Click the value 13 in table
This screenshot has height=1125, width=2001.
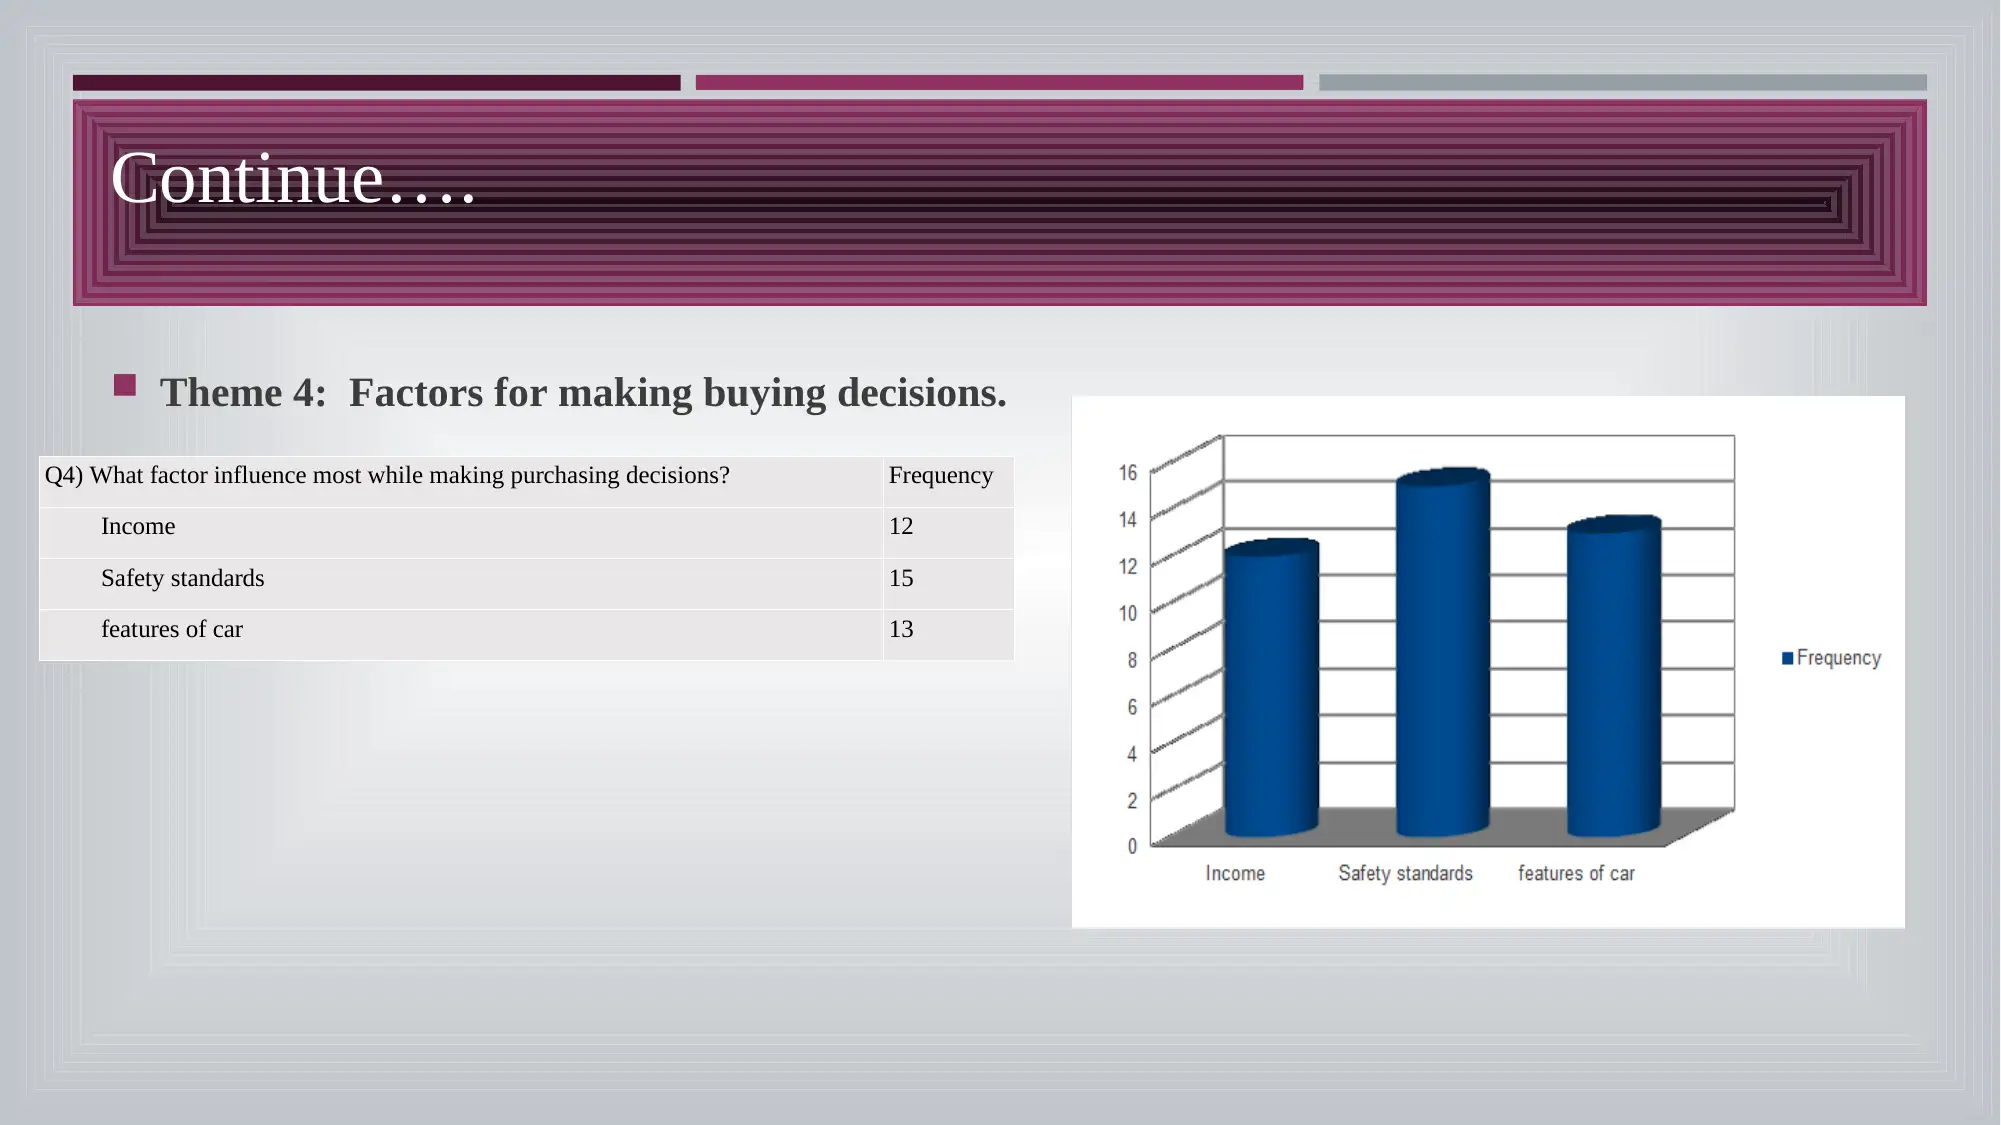tap(901, 630)
